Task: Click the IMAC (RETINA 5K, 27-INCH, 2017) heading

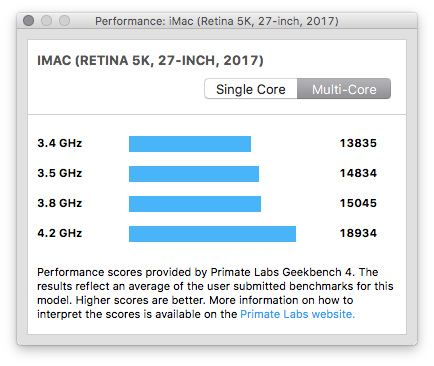Action: click(150, 61)
